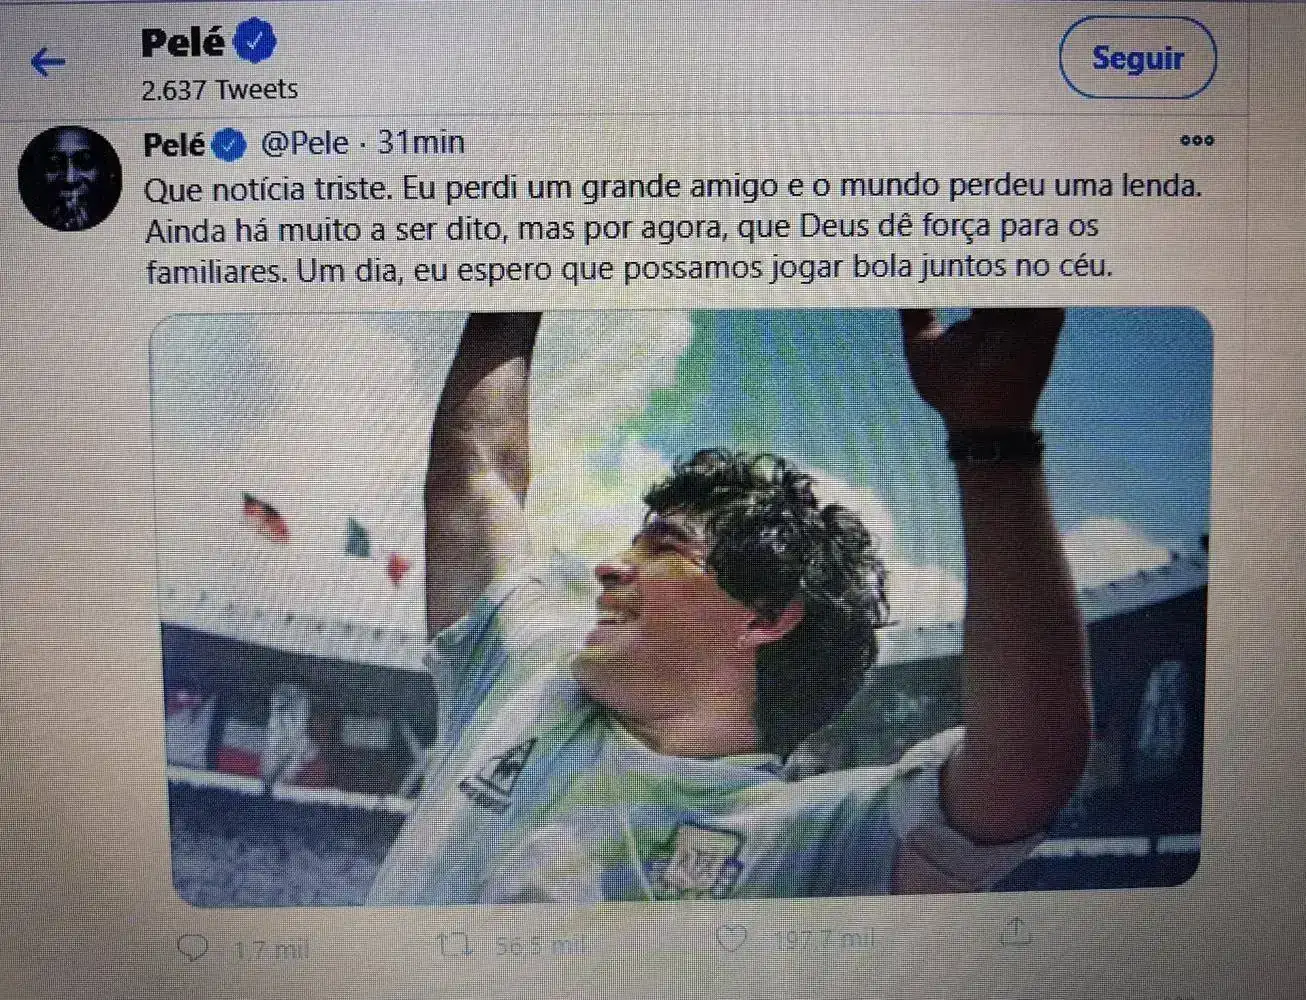Click the @Pele handle link
The width and height of the screenshot is (1306, 1000).
305,143
